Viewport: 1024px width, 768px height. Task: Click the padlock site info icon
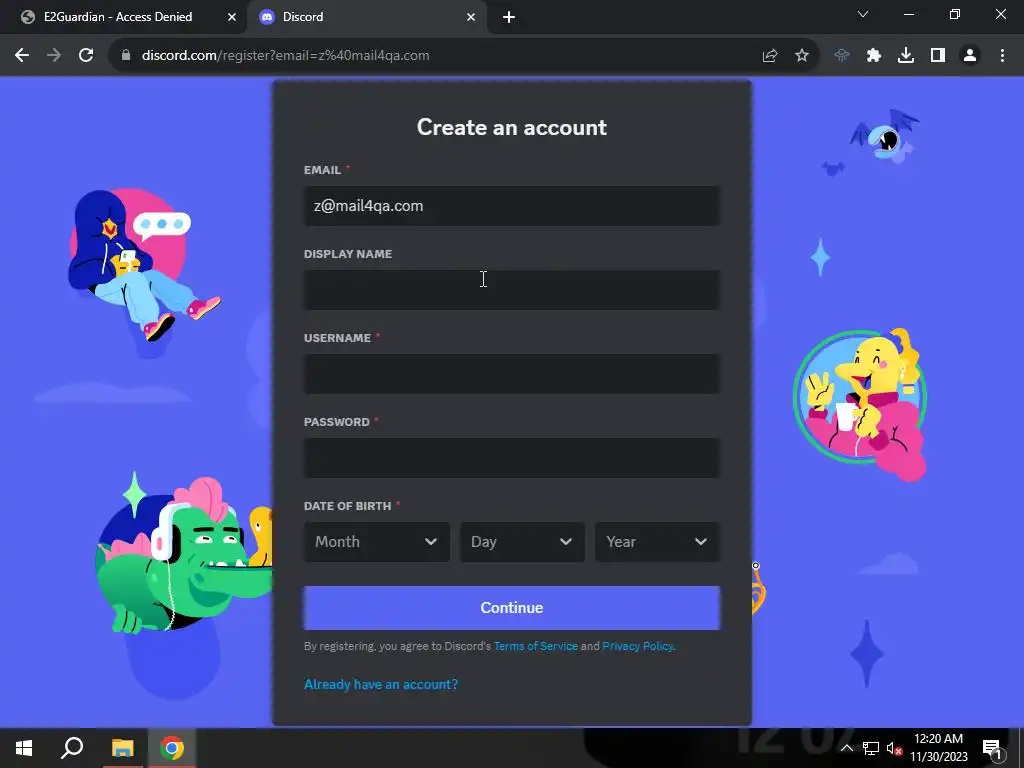(126, 56)
